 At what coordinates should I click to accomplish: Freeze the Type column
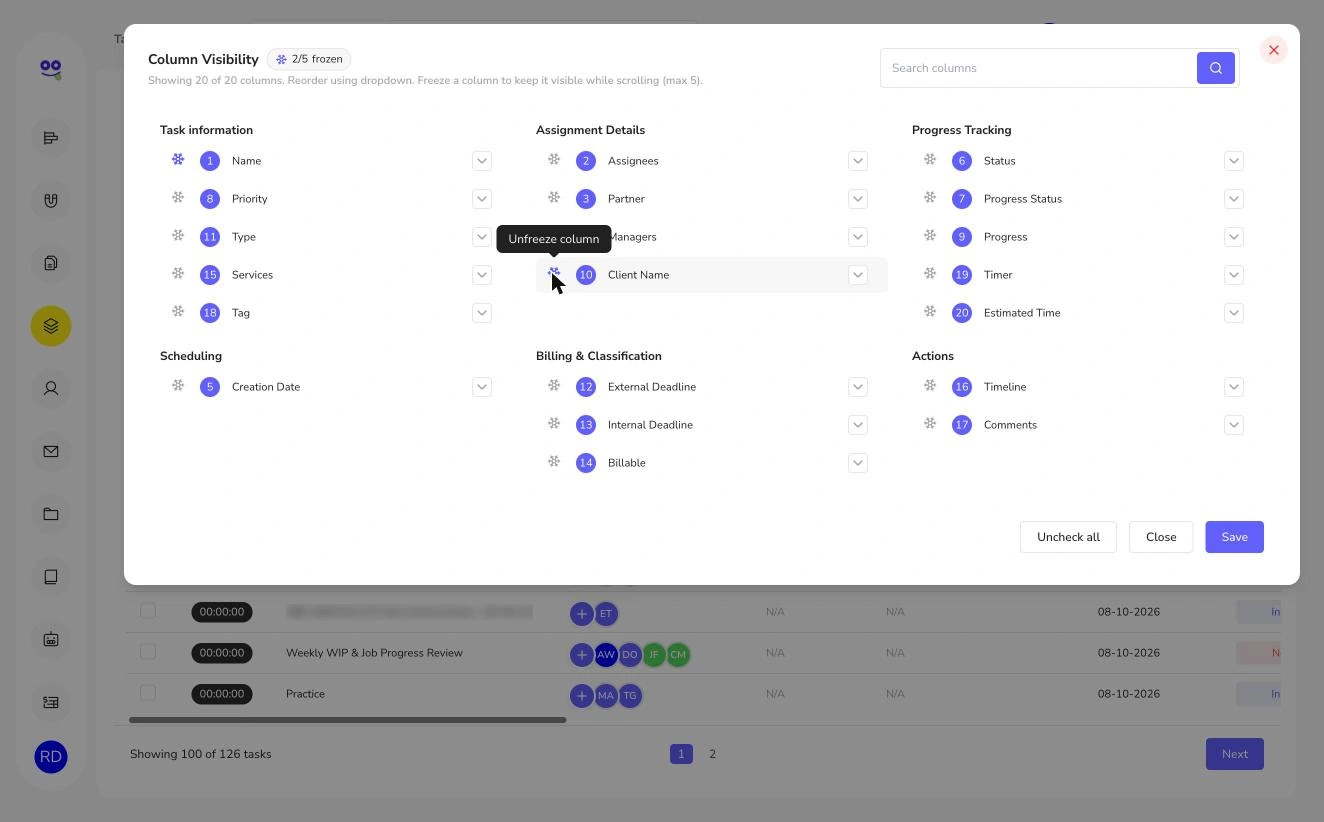(178, 235)
